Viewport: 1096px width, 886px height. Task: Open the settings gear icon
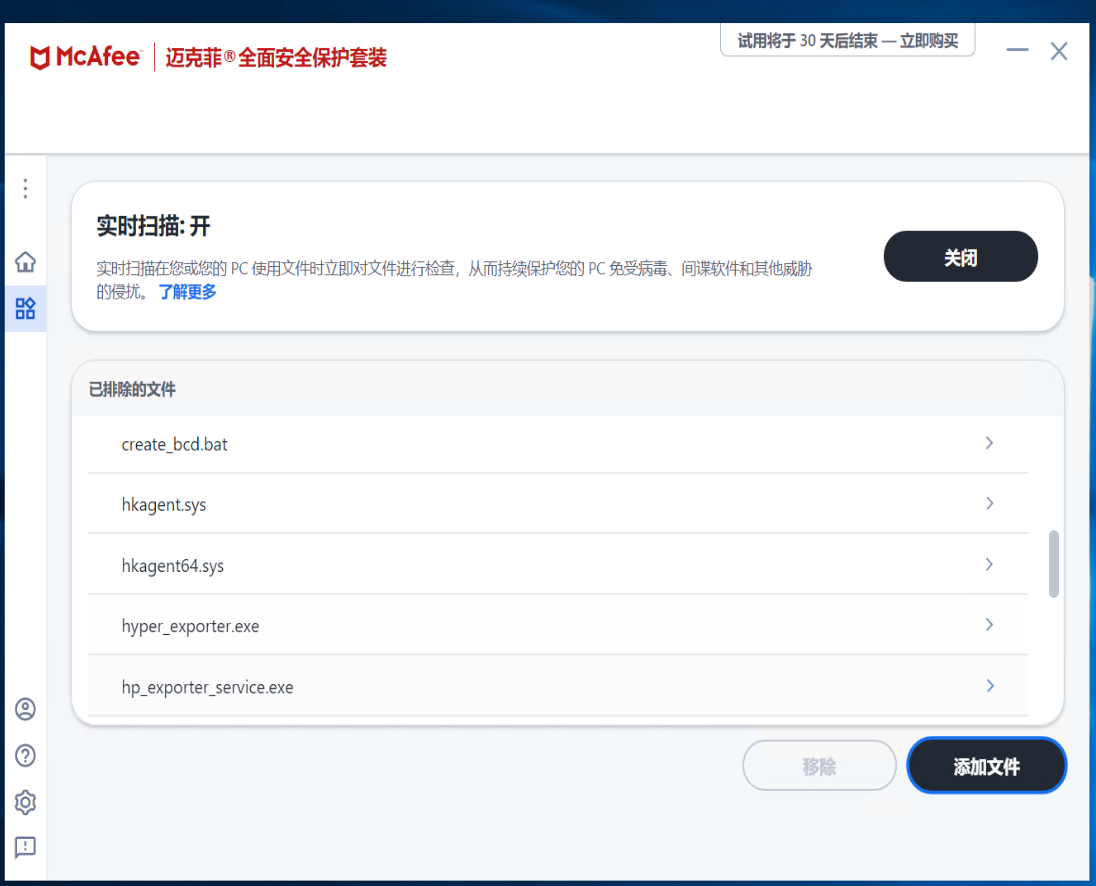tap(25, 802)
